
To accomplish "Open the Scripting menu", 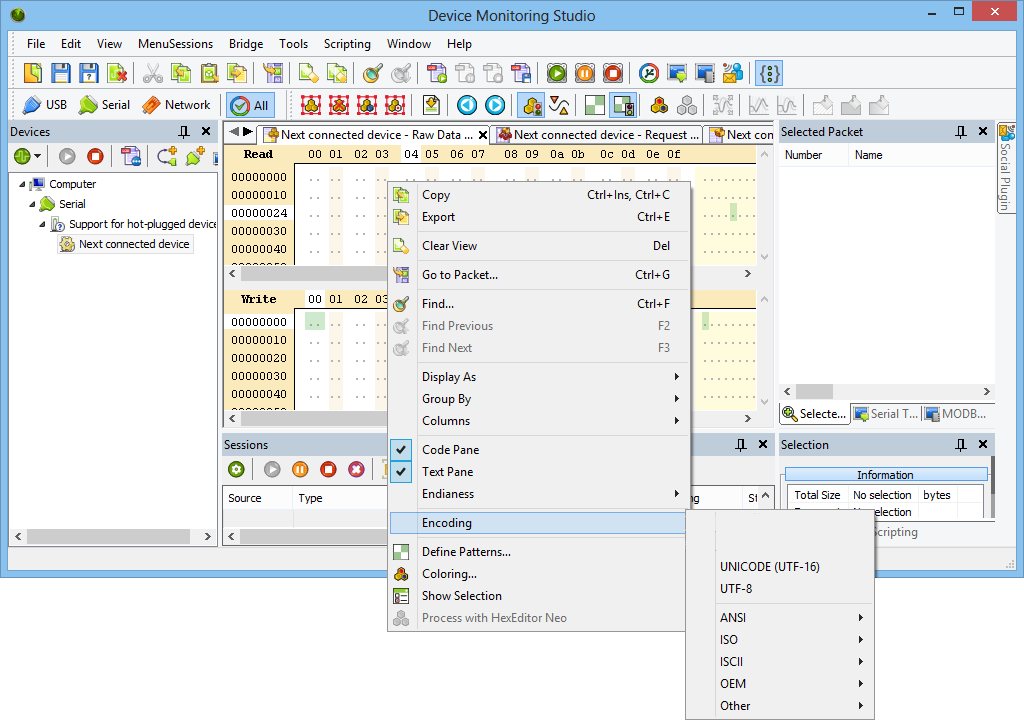I will [347, 44].
